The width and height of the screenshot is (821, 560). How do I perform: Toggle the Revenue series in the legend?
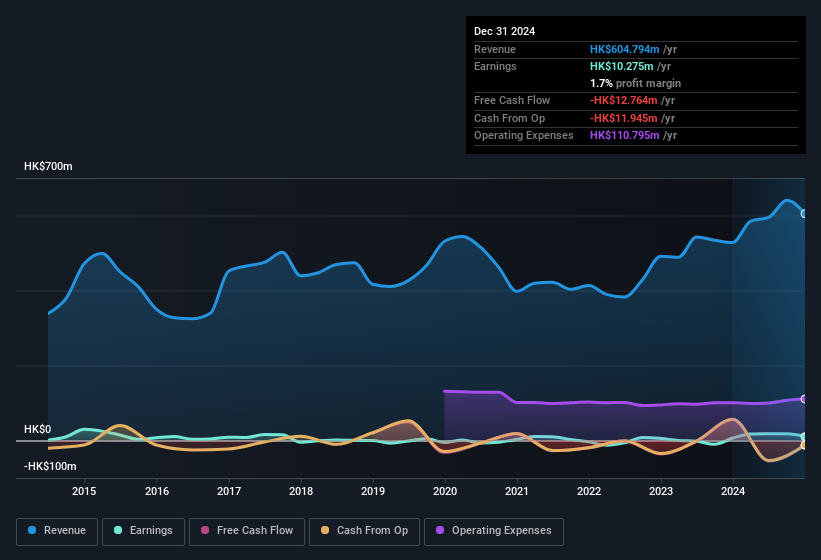point(57,531)
